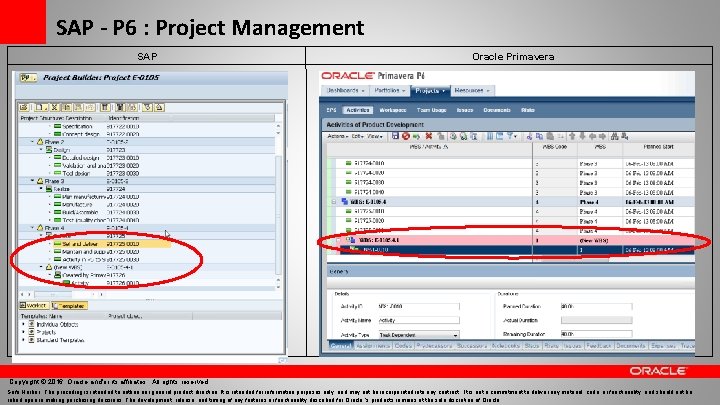This screenshot has width=720, height=405.
Task: Collapse the Phase 3 node in SAP tree
Action: pos(33,181)
